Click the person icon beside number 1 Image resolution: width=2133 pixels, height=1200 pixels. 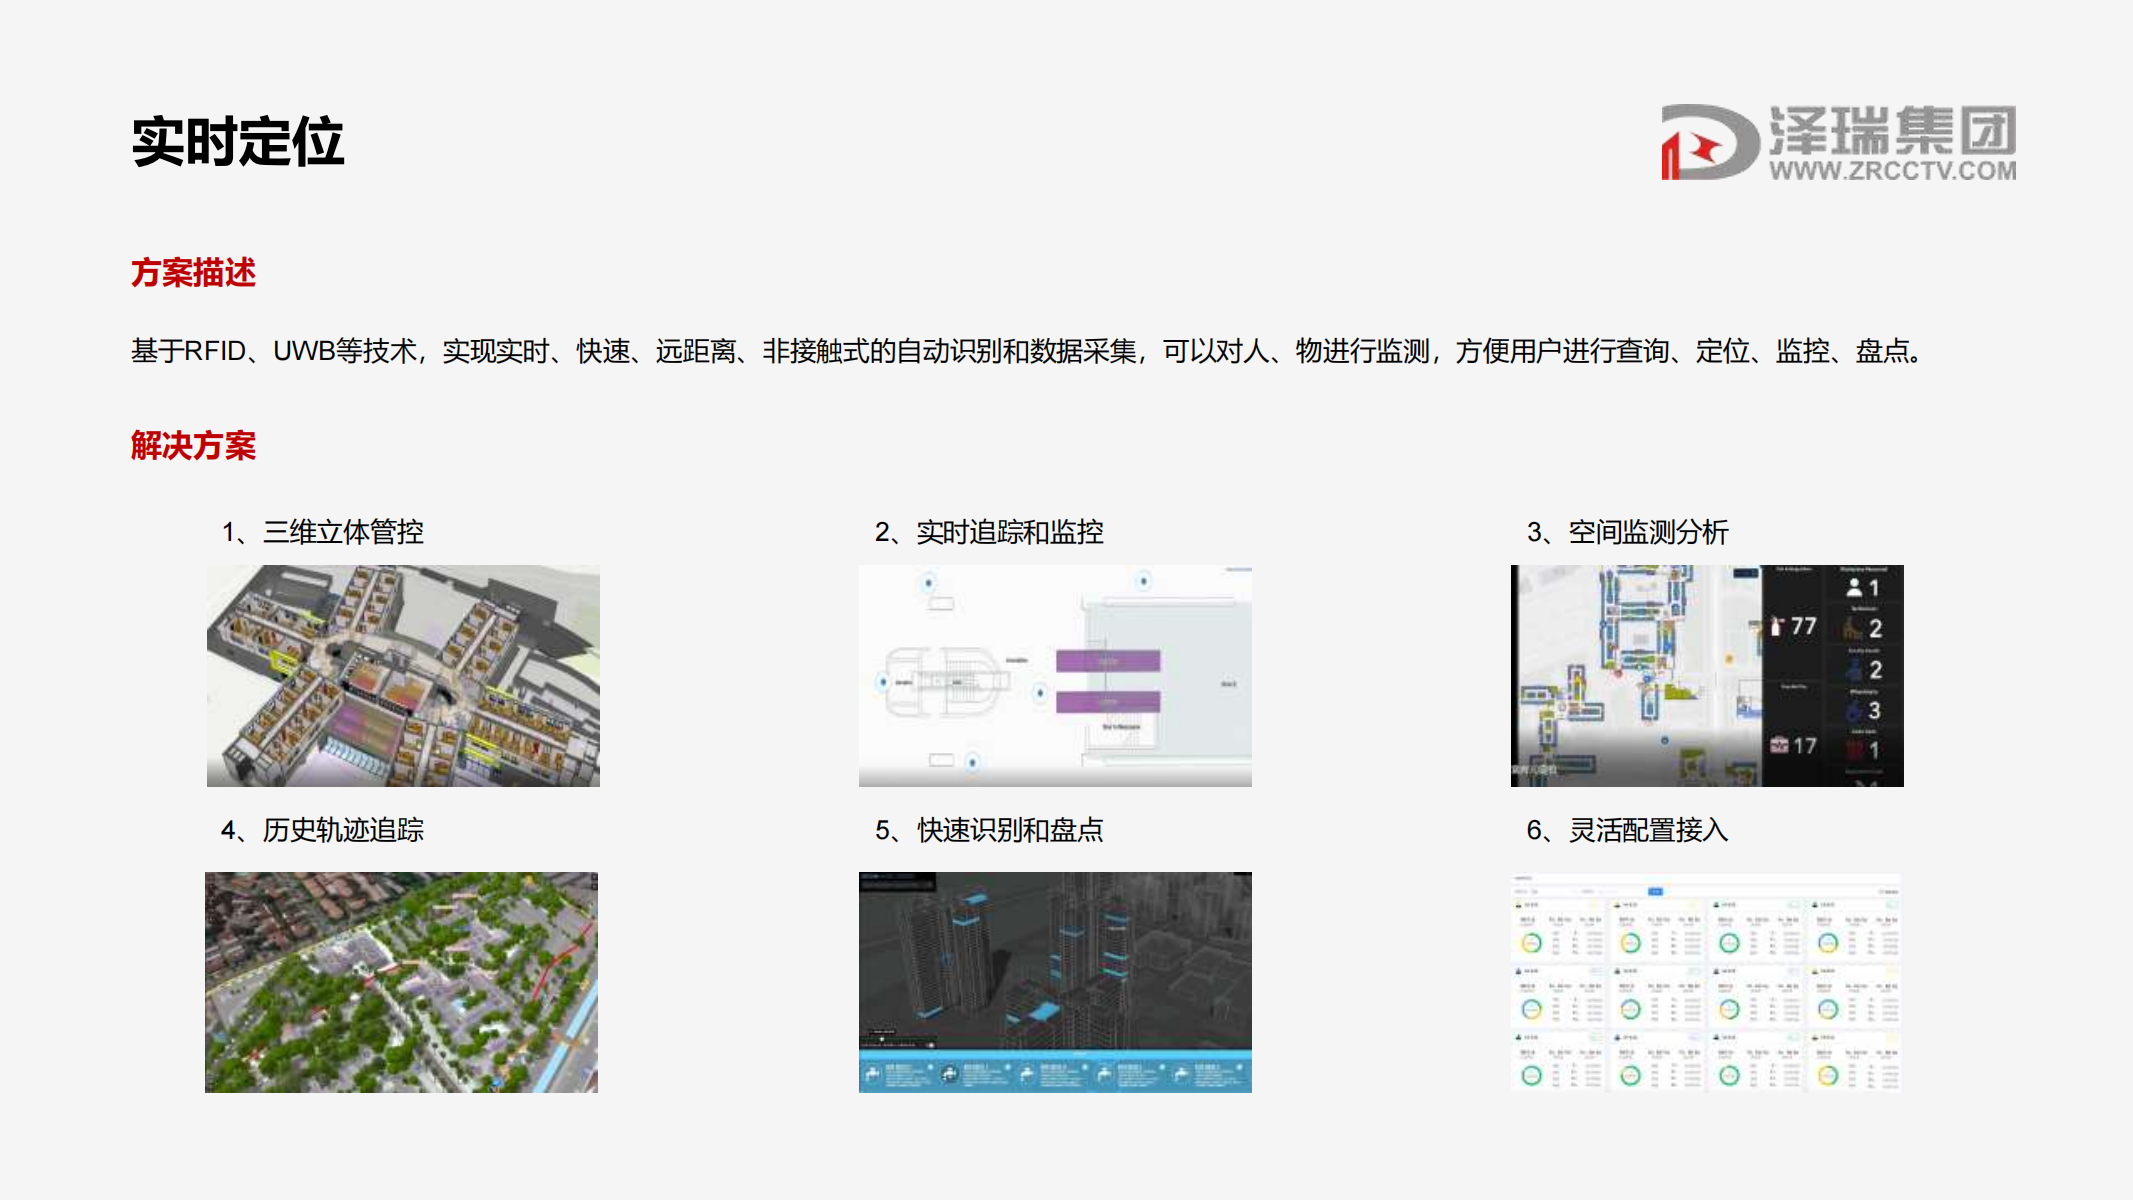coord(1854,588)
